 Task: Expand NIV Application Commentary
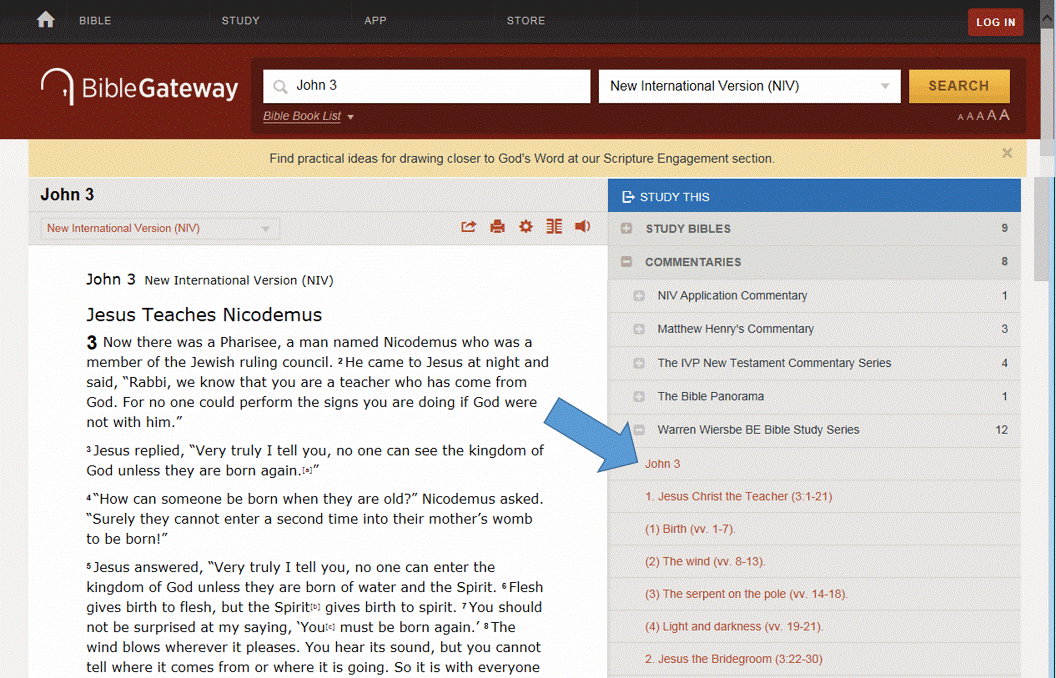[639, 296]
